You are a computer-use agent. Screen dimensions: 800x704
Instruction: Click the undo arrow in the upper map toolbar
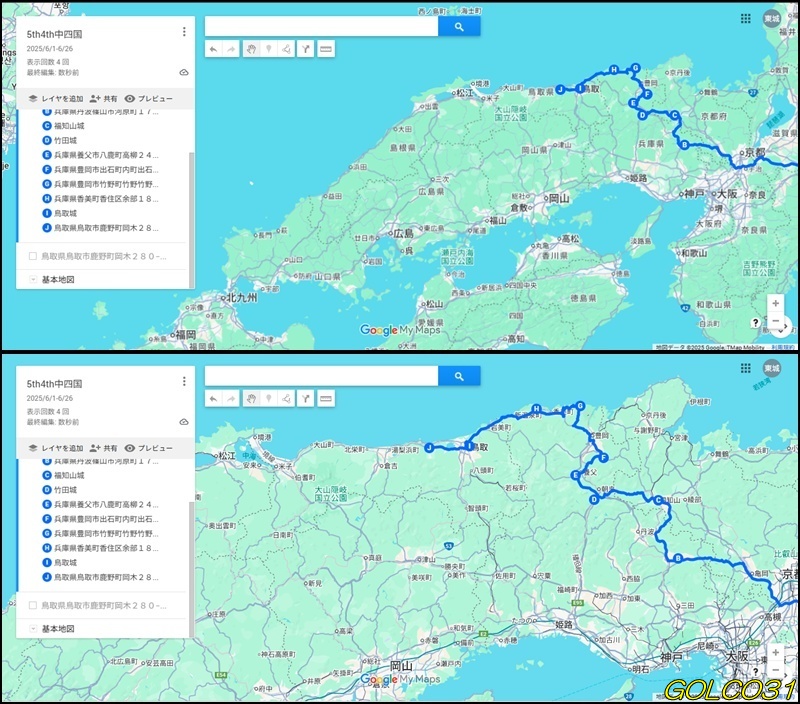click(214, 48)
